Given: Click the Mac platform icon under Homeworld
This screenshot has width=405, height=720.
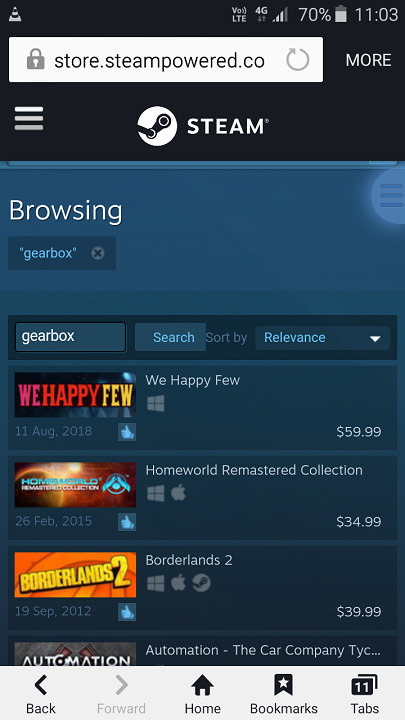Looking at the screenshot, I should point(178,494).
